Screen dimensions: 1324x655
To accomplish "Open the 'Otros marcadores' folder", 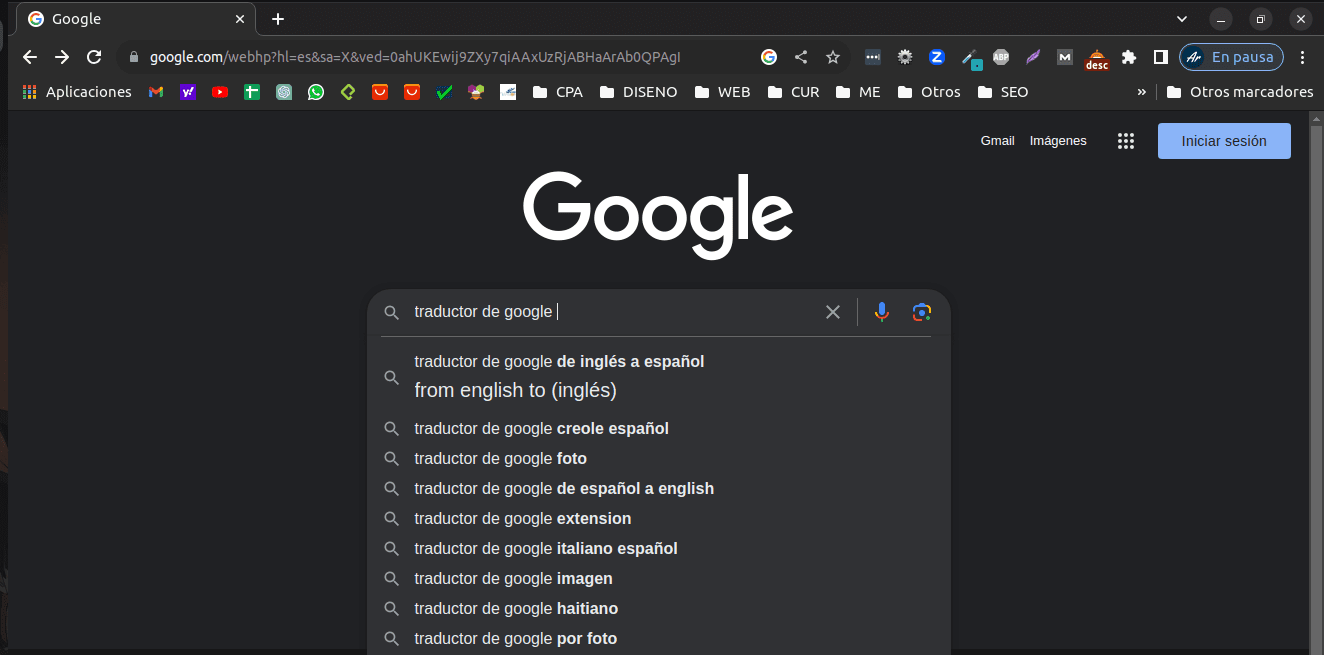I will click(1240, 92).
